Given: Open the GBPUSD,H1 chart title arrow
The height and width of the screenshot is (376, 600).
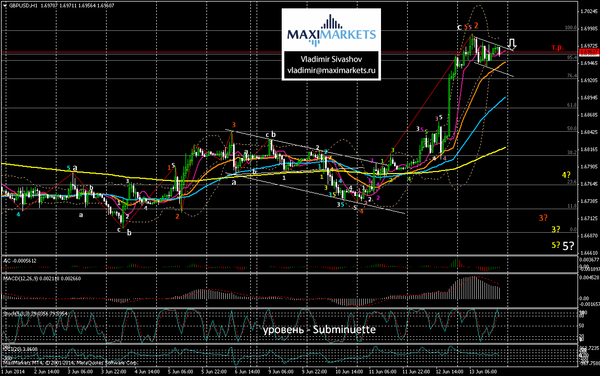Looking at the screenshot, I should pyautogui.click(x=5, y=6).
